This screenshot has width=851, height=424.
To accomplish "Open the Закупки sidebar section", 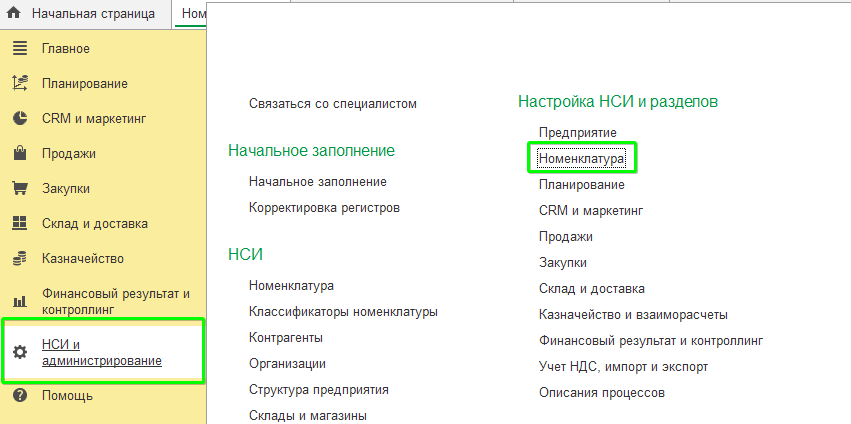I will click(x=66, y=188).
